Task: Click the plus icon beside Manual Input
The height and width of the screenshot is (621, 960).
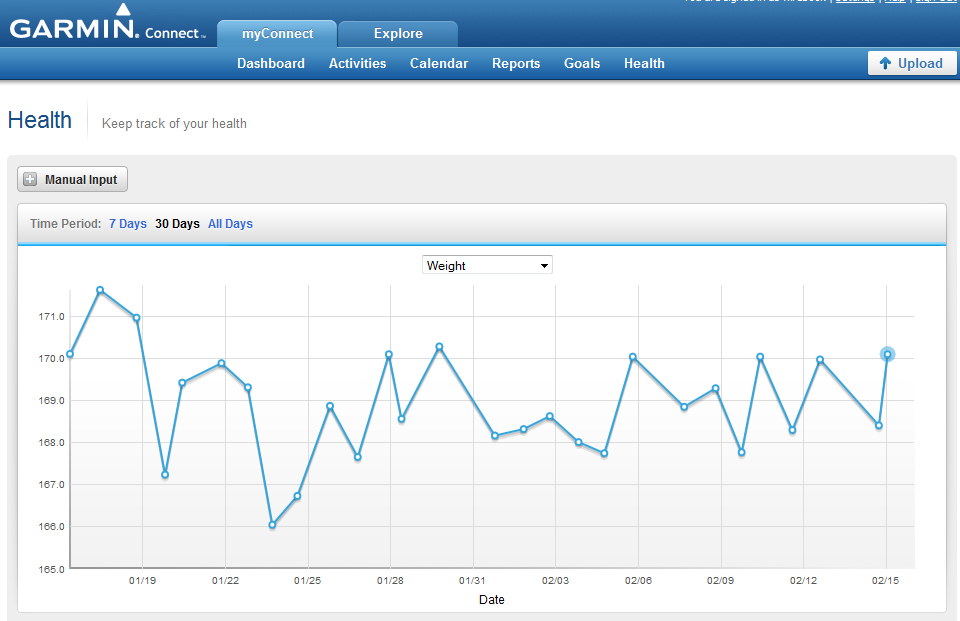Action: (x=30, y=179)
